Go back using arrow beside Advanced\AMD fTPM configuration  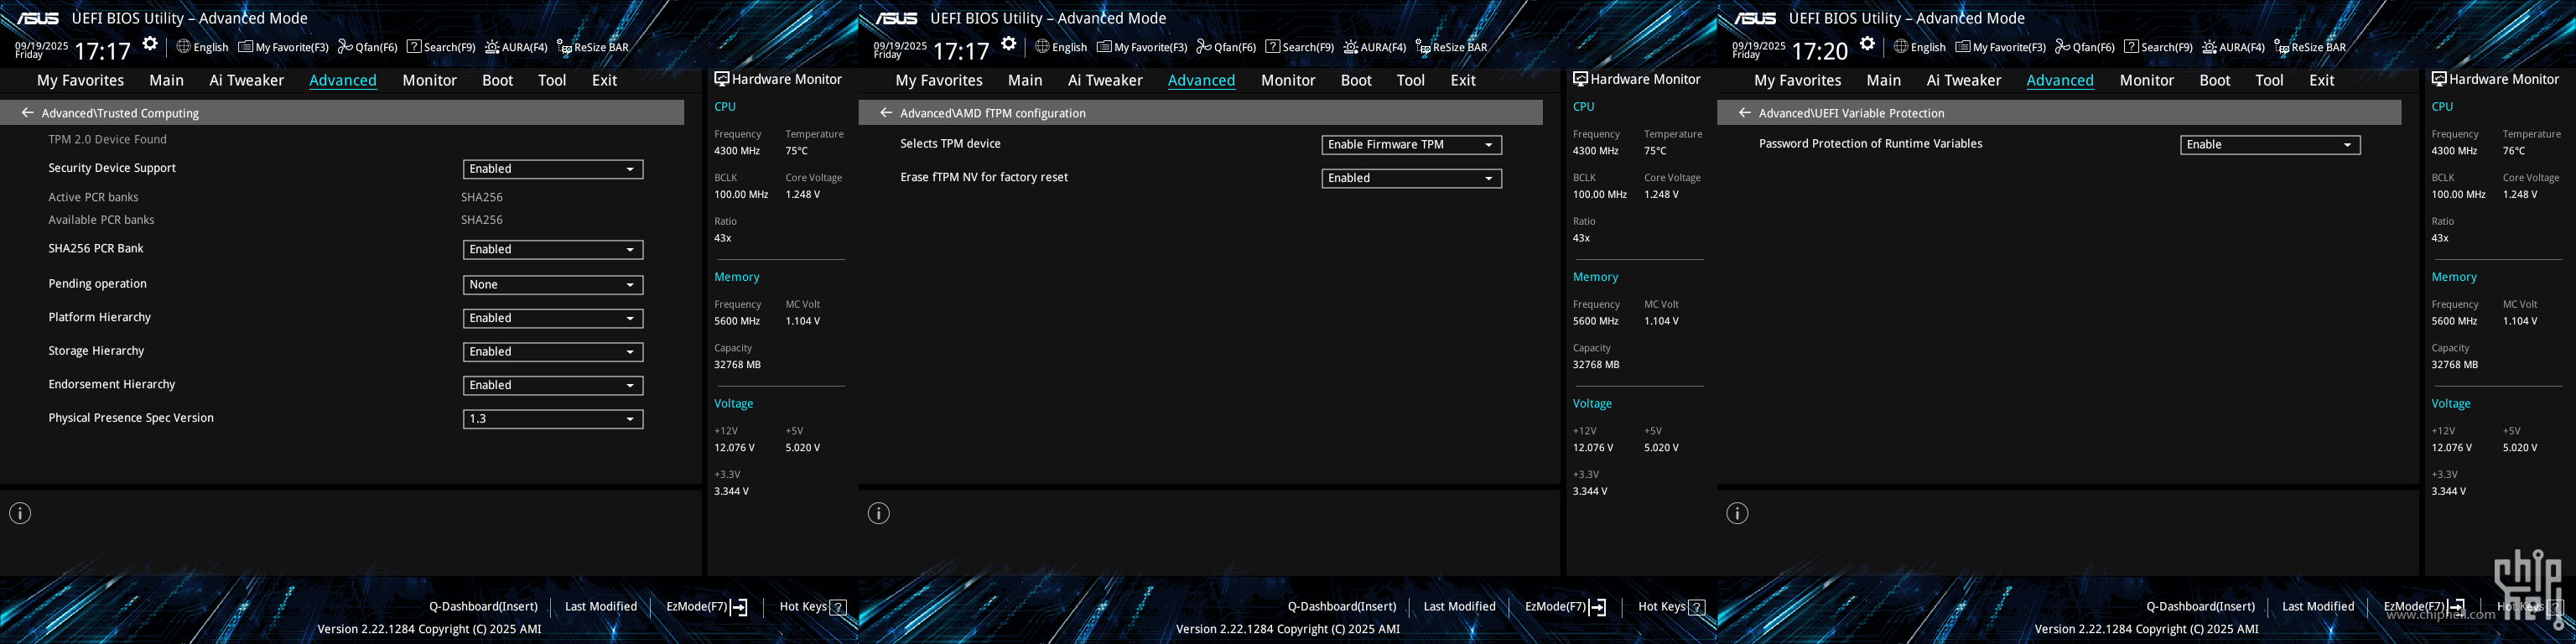[886, 113]
